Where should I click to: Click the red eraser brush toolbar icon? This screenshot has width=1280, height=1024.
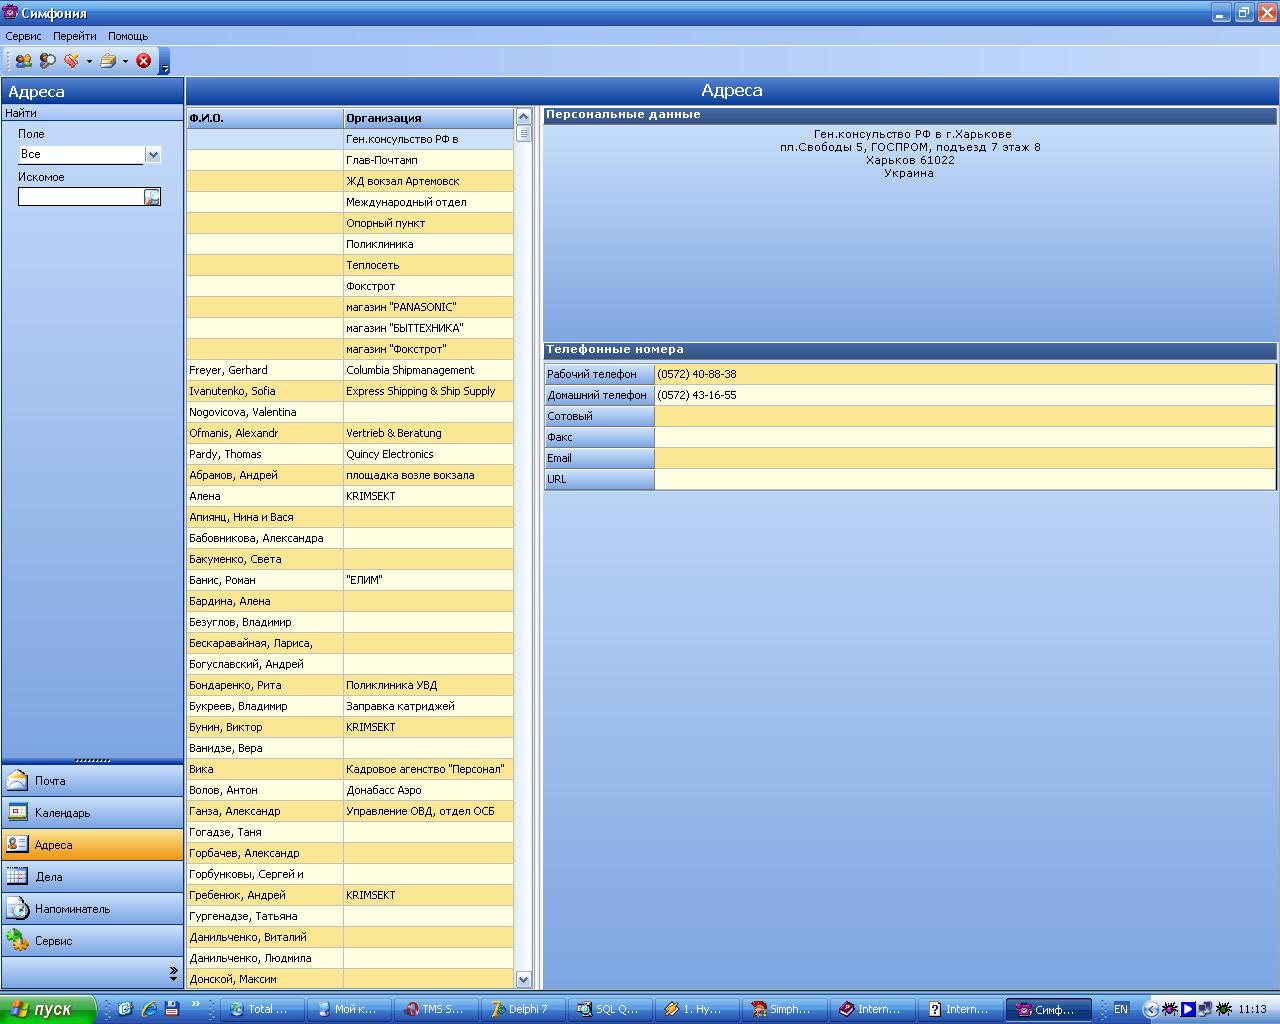71,61
